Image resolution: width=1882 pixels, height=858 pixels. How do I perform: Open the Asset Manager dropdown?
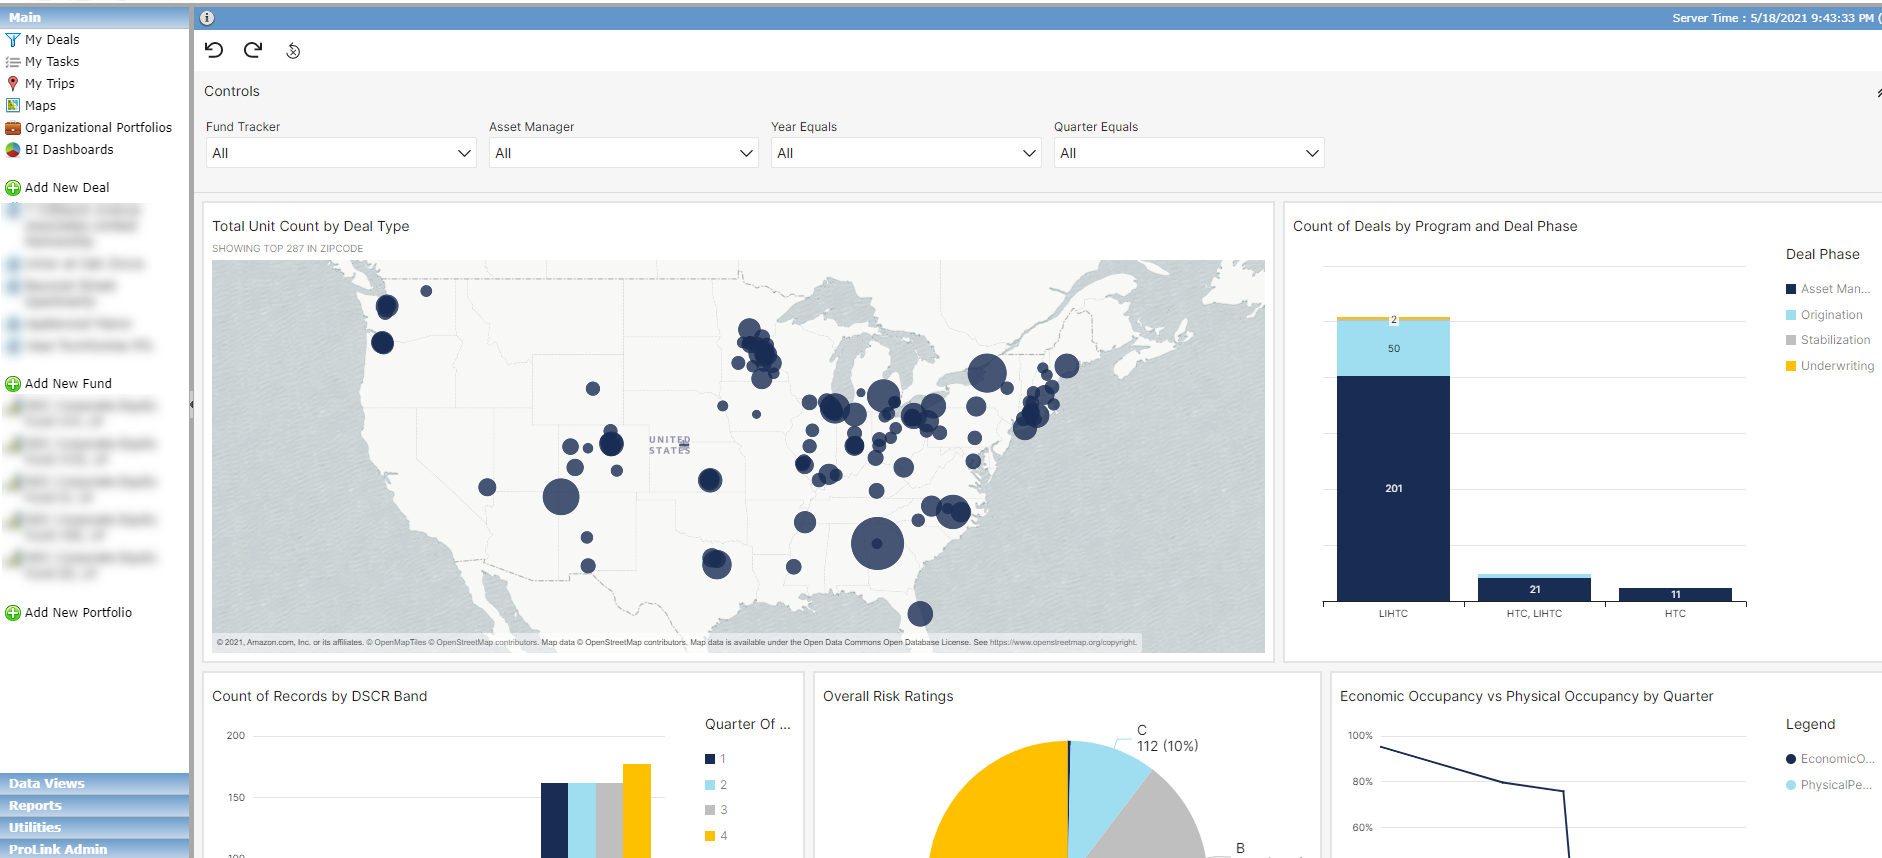(624, 153)
